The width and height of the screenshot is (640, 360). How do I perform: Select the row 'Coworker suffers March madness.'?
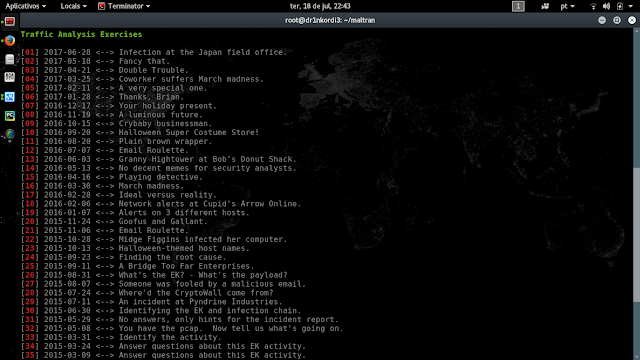[x=142, y=79]
